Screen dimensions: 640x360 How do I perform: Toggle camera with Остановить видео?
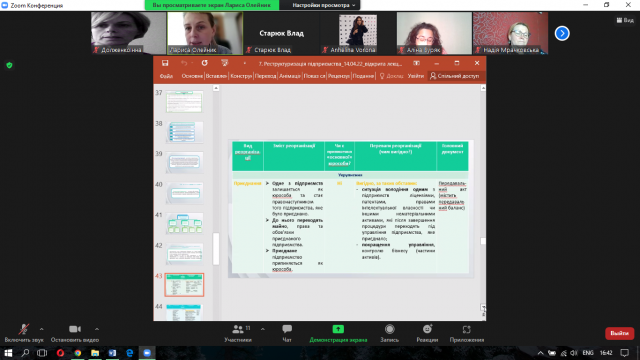pyautogui.click(x=75, y=333)
